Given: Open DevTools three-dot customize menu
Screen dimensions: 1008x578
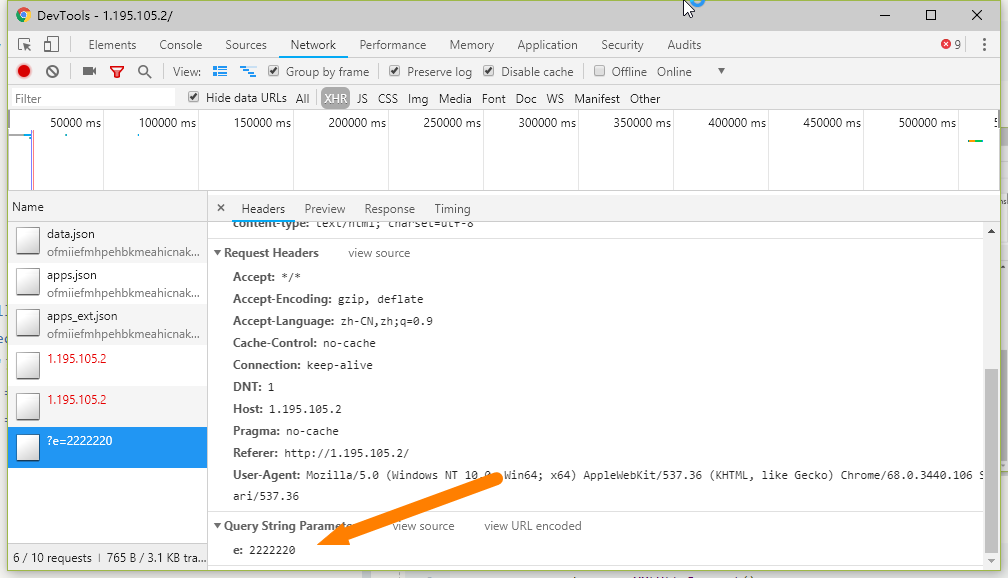Looking at the screenshot, I should click(x=984, y=44).
